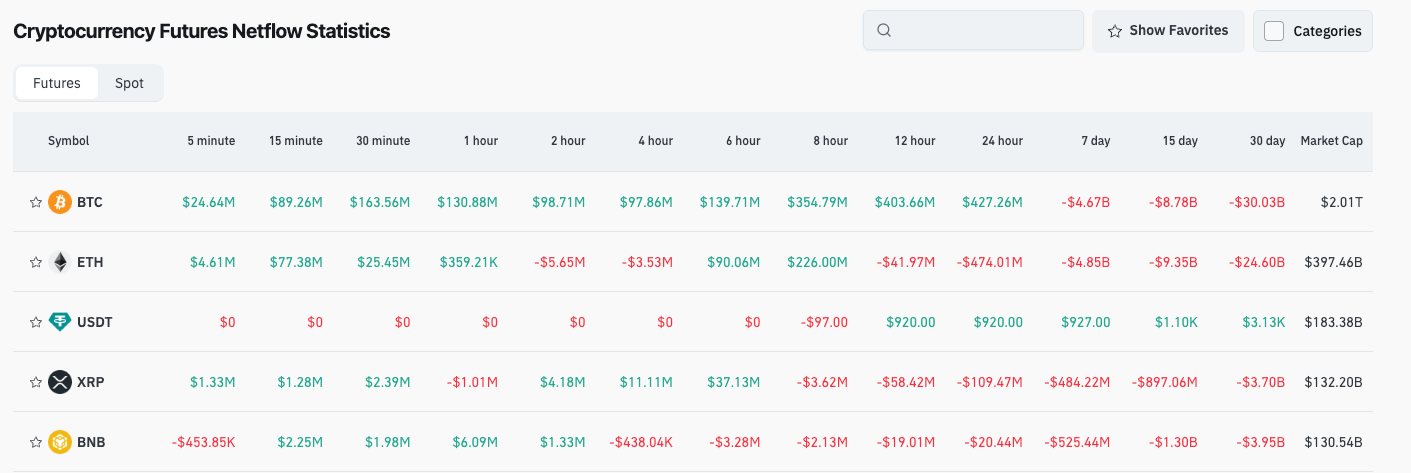Screen dimensions: 1411x473
Task: Switch to the Futures tab
Action: click(57, 83)
